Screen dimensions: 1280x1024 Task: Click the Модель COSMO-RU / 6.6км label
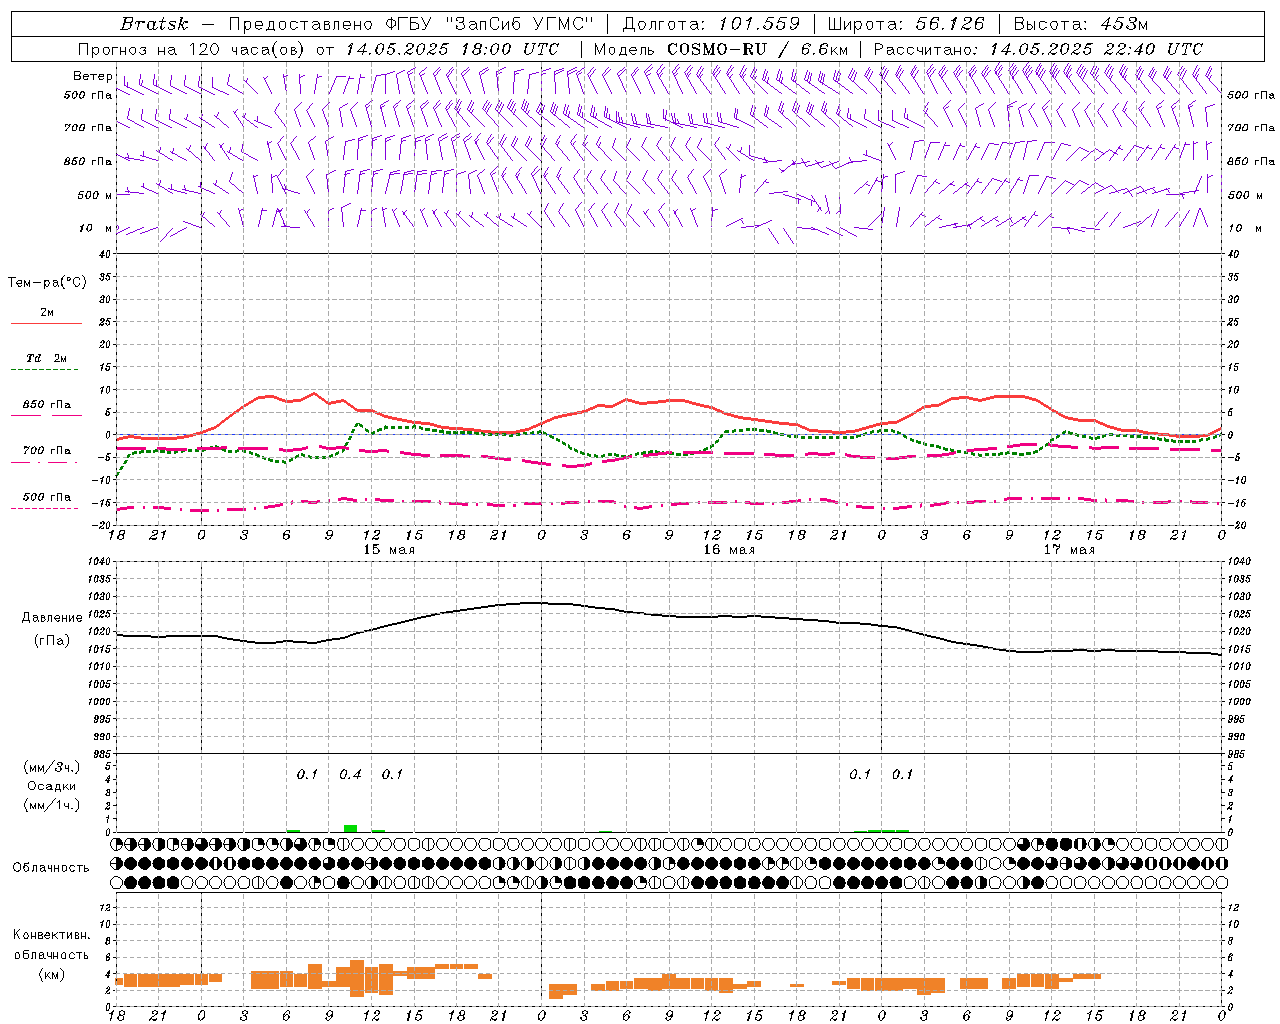click(721, 49)
